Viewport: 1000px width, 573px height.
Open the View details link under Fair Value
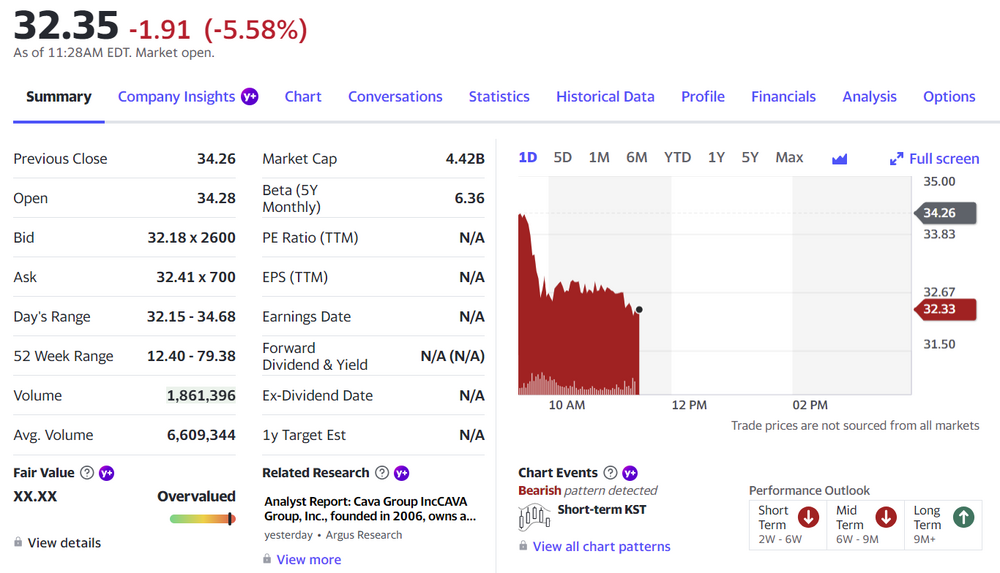click(64, 543)
